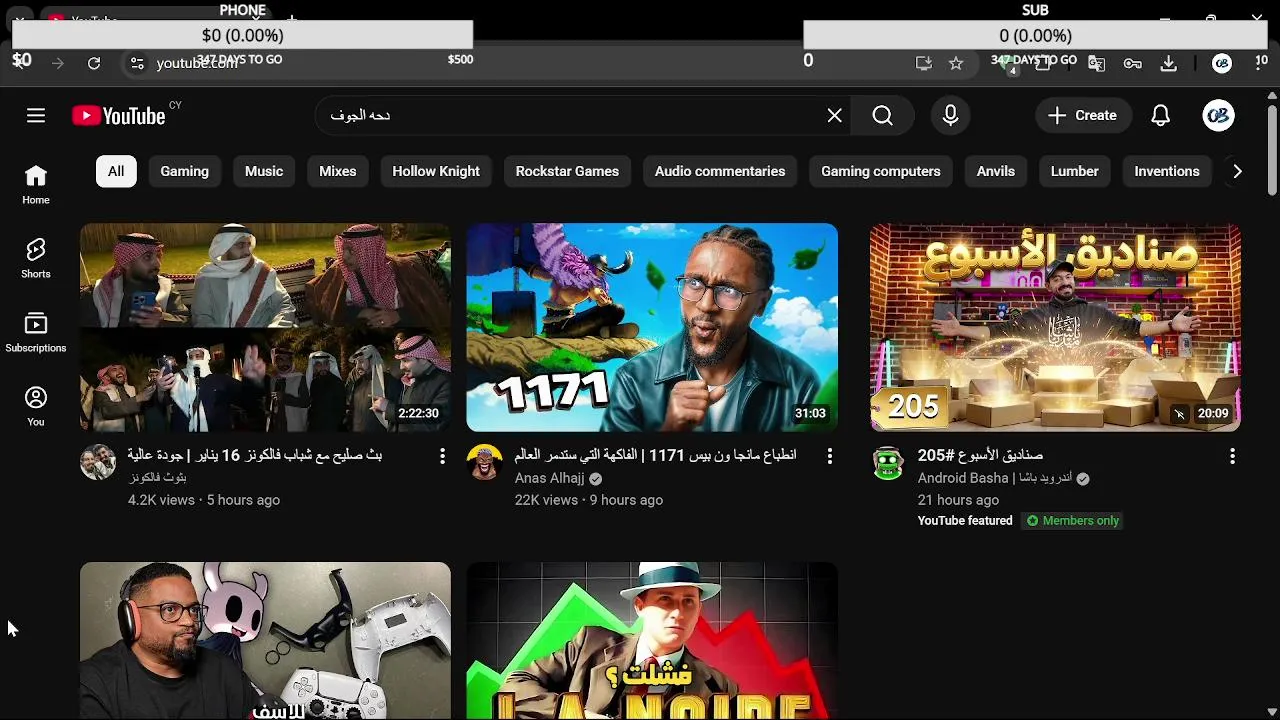Viewport: 1280px width, 720px height.
Task: Select the Gaming computers filter chip
Action: pos(881,171)
